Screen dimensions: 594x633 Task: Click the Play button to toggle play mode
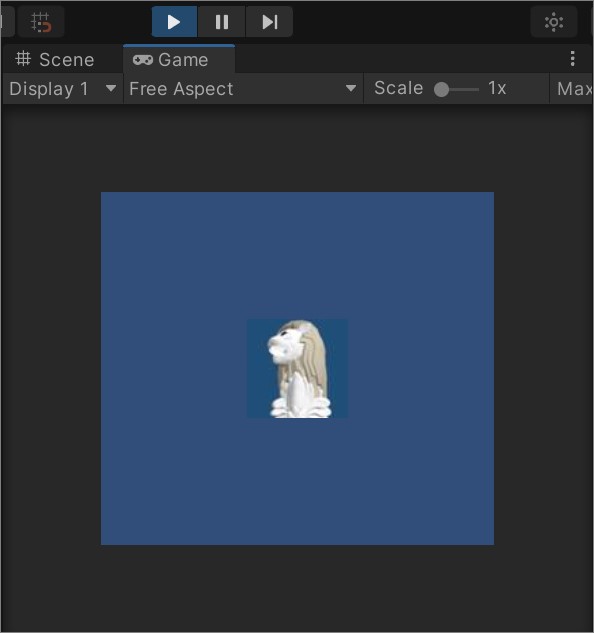174,22
